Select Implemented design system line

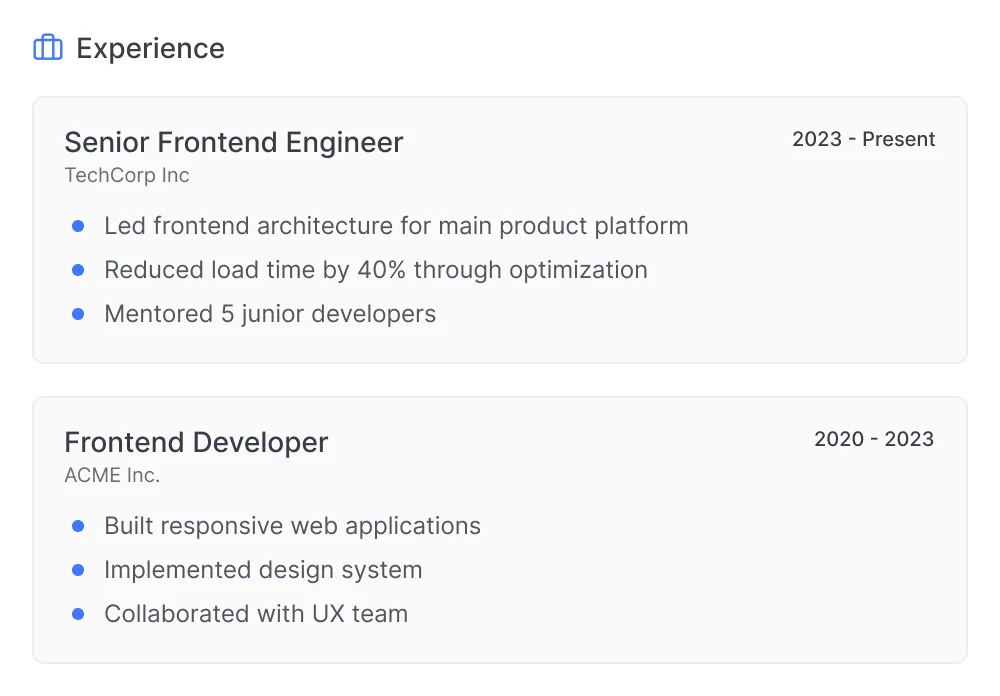click(263, 570)
